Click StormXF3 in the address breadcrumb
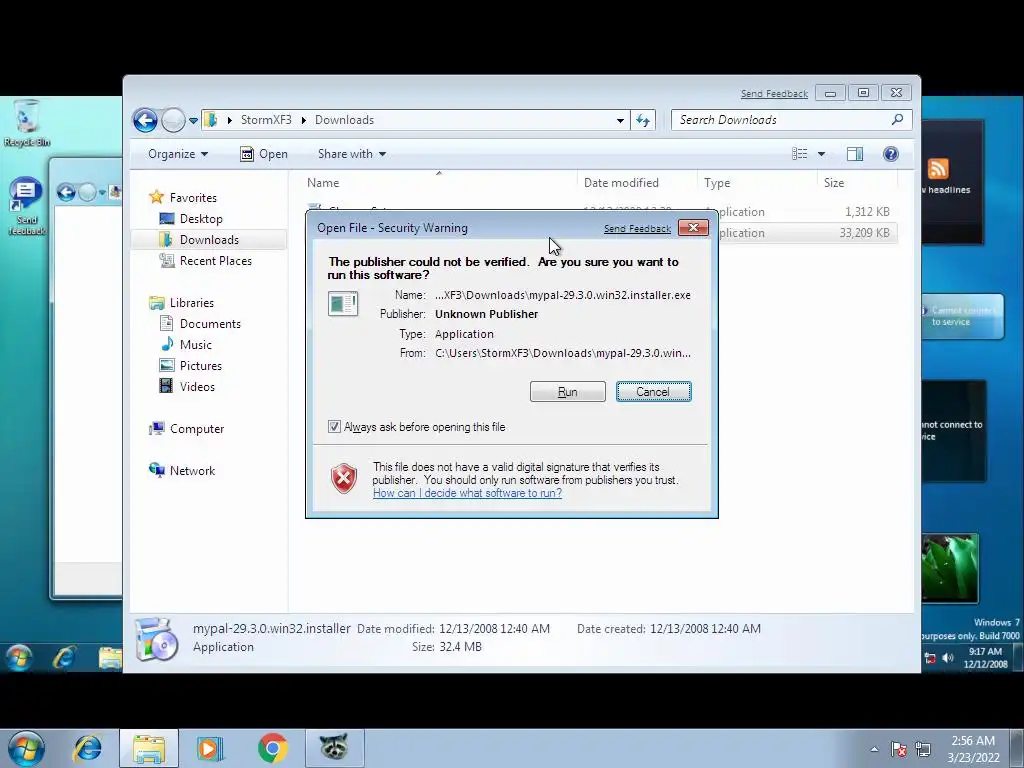Viewport: 1024px width, 768px height. coord(266,120)
